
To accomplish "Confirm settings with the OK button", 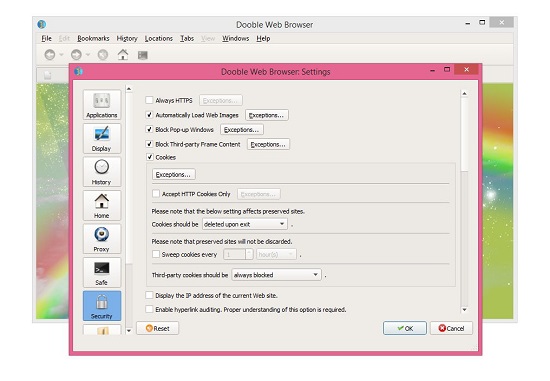I will coord(405,328).
